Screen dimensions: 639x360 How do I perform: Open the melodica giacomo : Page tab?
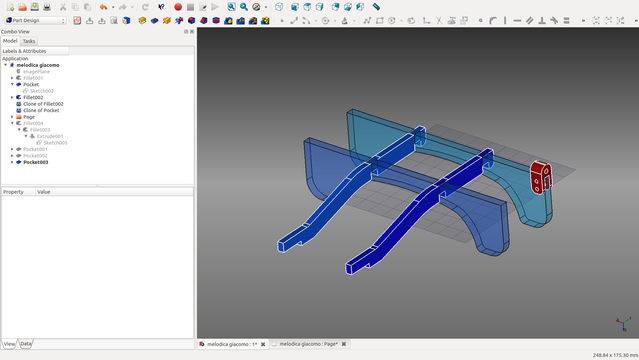pos(308,344)
